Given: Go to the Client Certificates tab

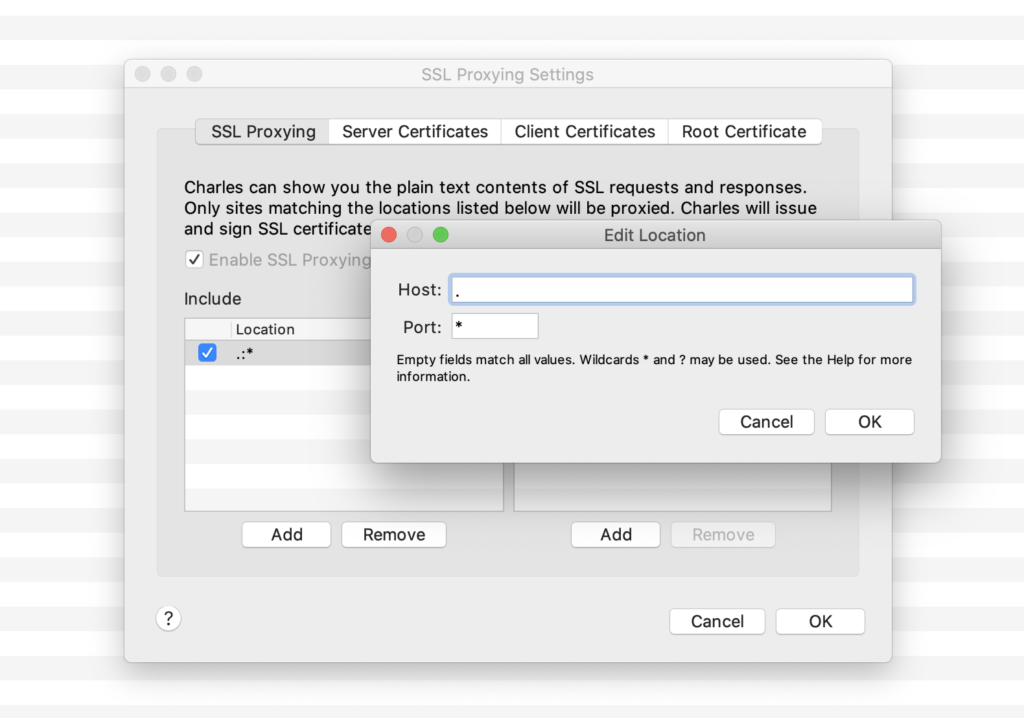Looking at the screenshot, I should [584, 132].
